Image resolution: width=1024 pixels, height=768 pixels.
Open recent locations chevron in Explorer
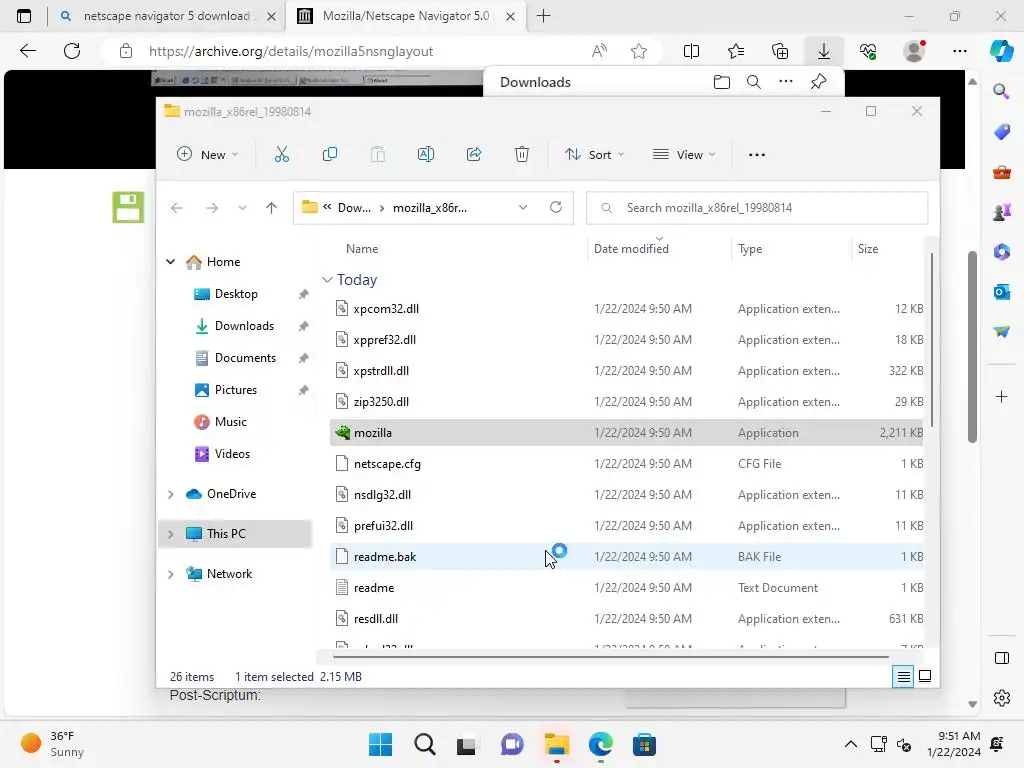pyautogui.click(x=242, y=208)
